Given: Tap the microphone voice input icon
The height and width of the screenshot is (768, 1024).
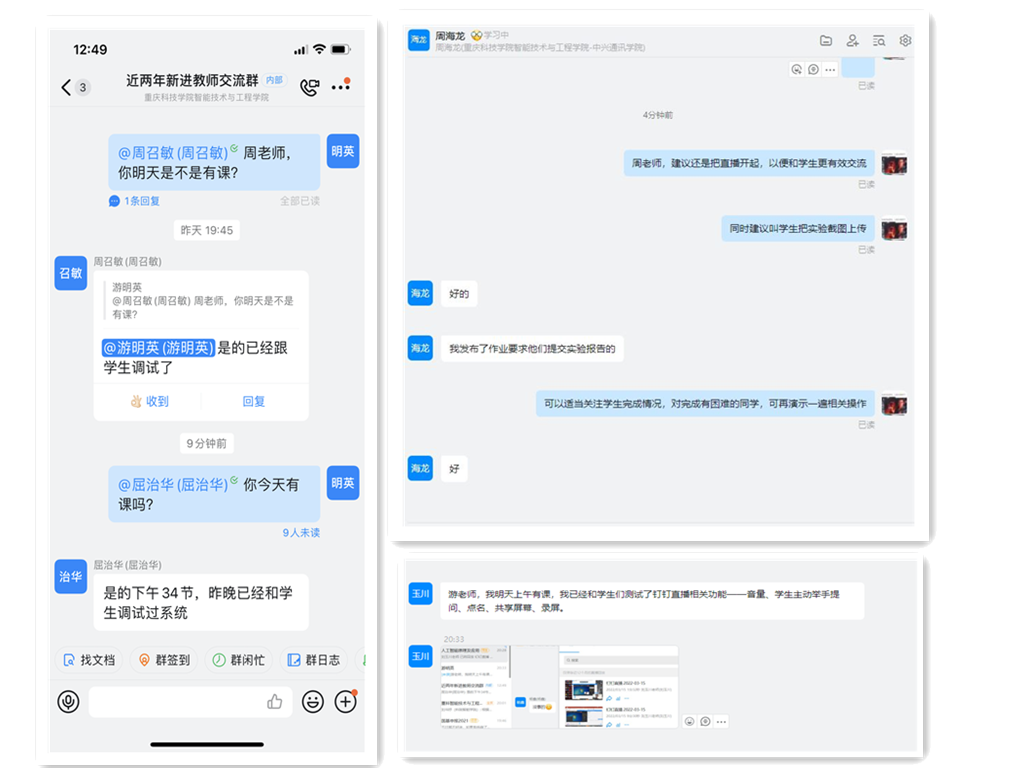Looking at the screenshot, I should [x=68, y=702].
